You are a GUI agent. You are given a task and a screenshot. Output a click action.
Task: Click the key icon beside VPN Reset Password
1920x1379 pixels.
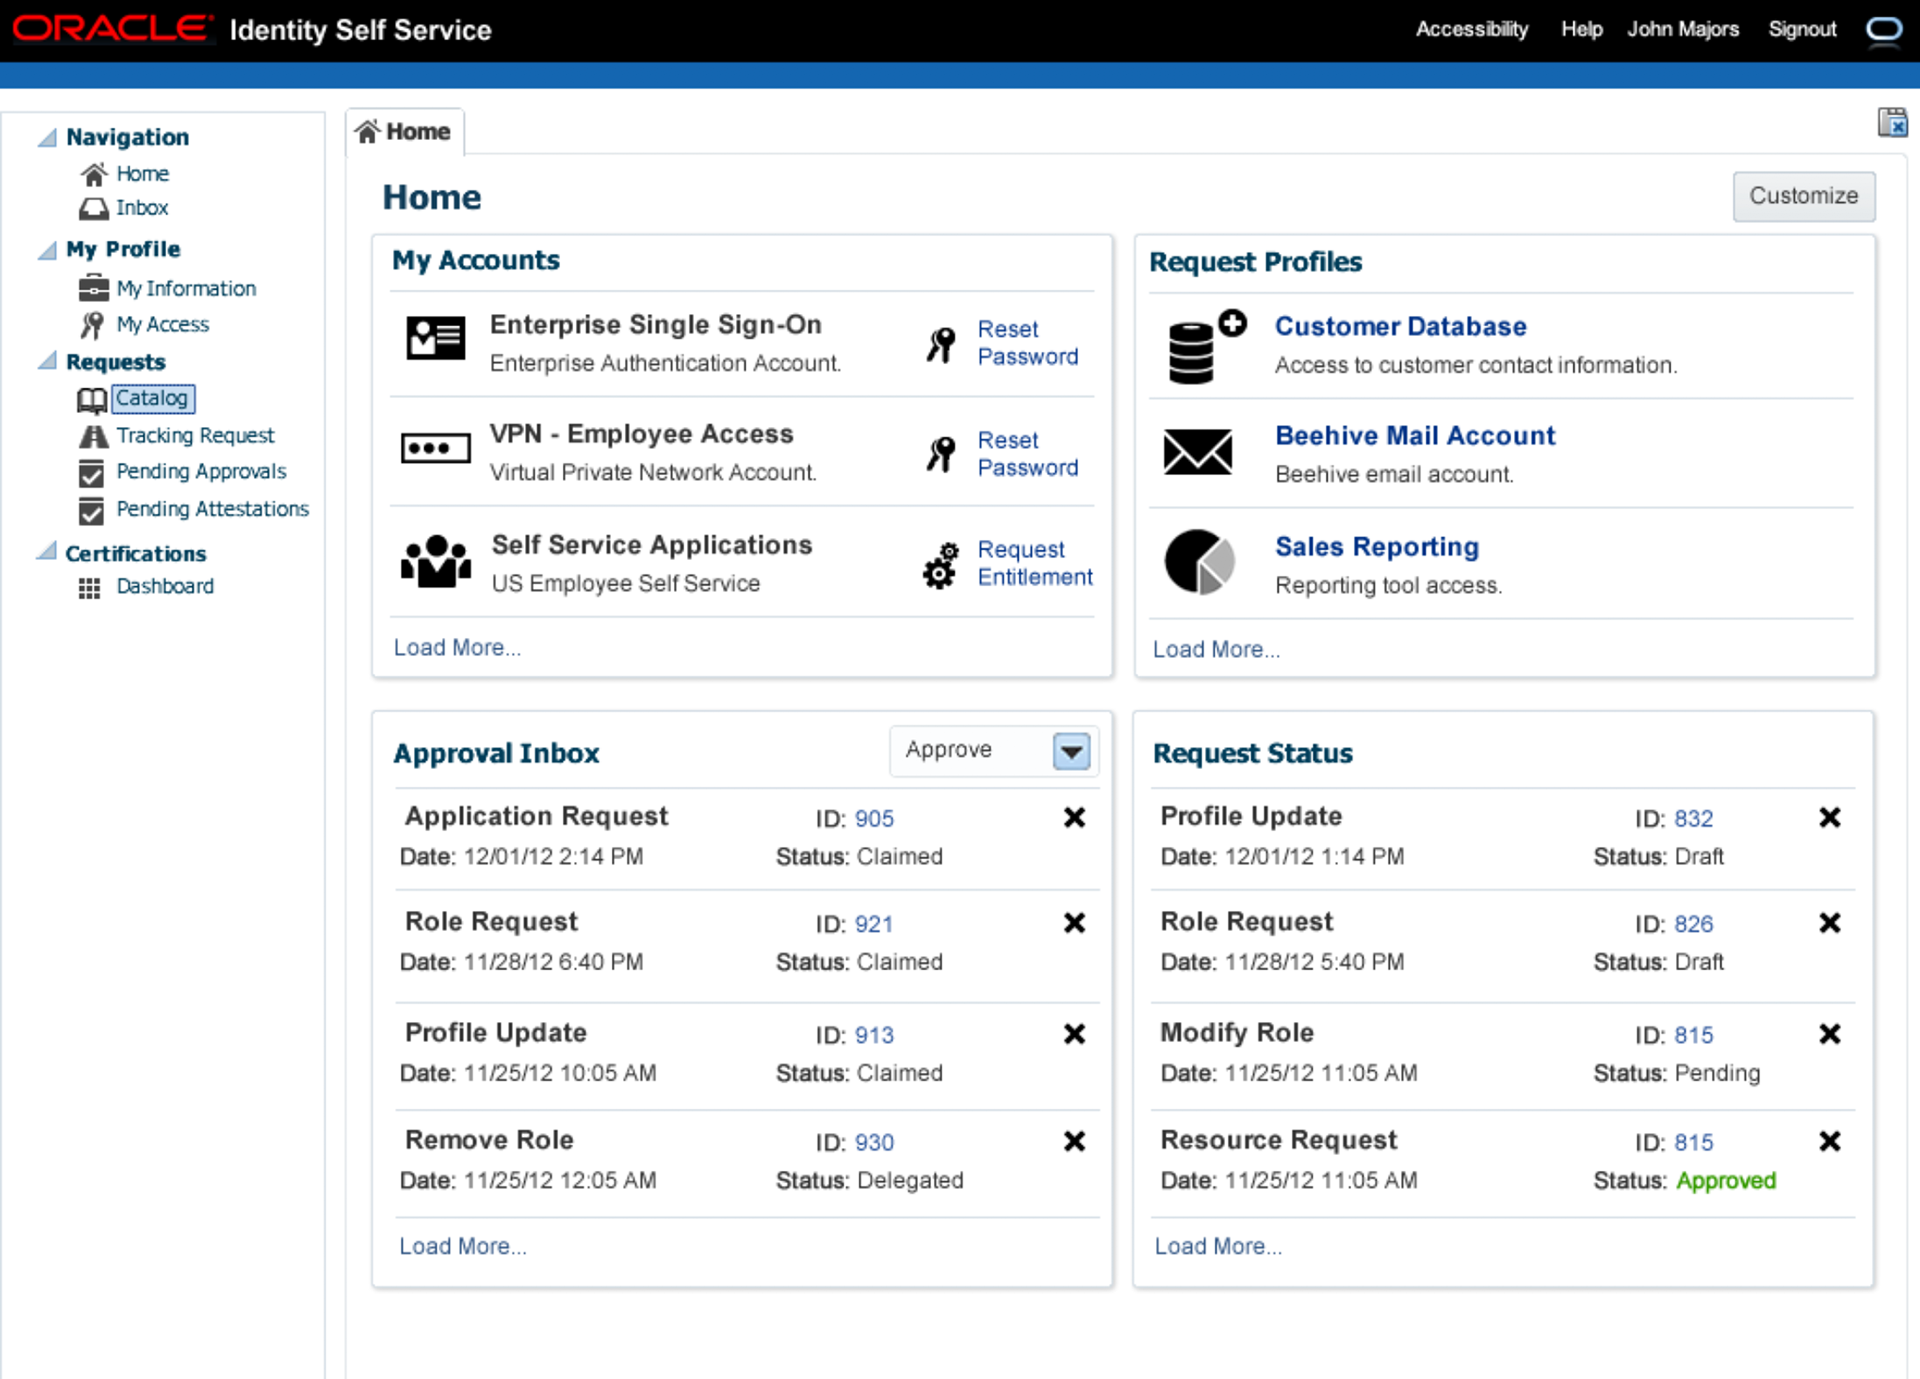[941, 454]
